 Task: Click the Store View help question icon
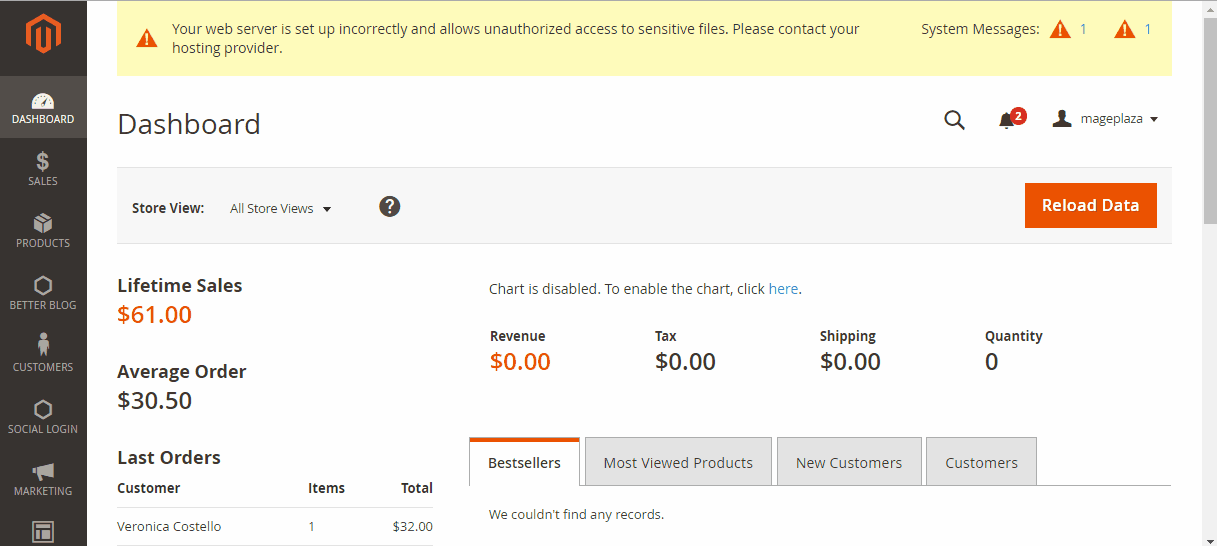tap(390, 206)
